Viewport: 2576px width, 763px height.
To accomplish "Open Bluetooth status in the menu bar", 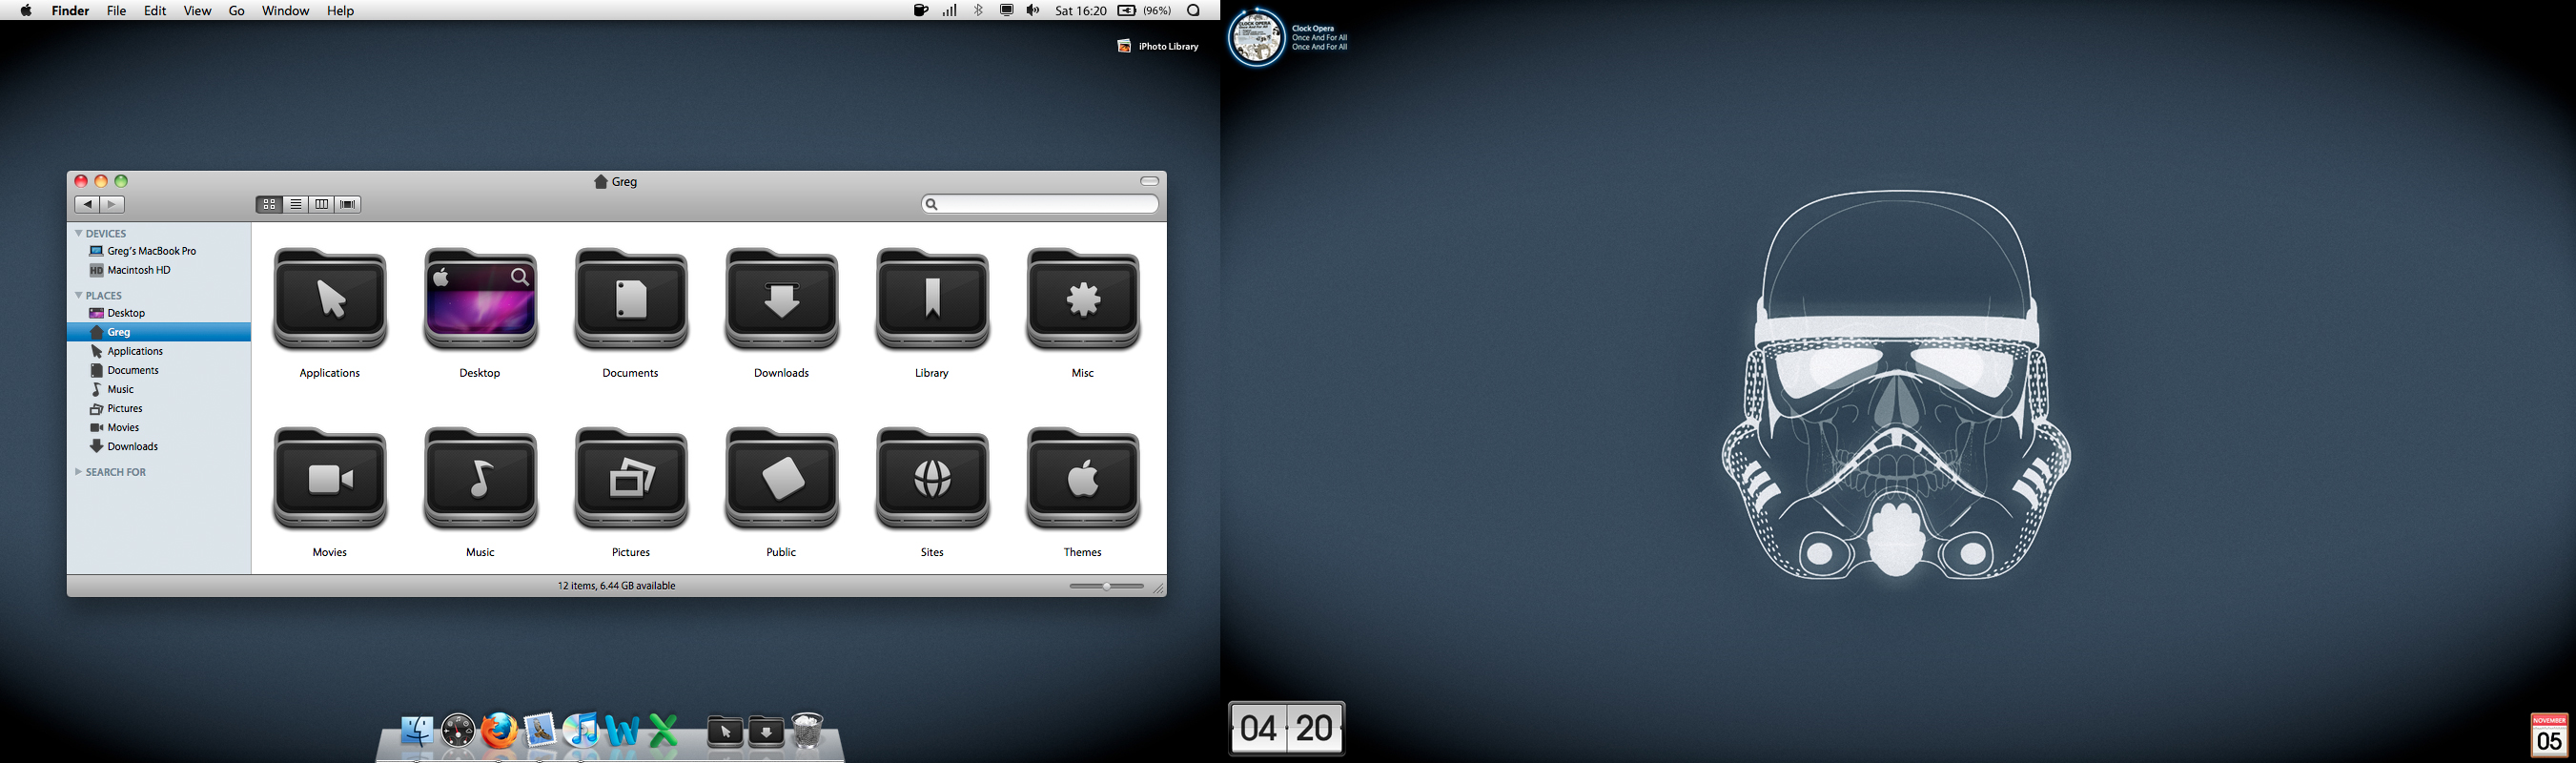I will 979,10.
